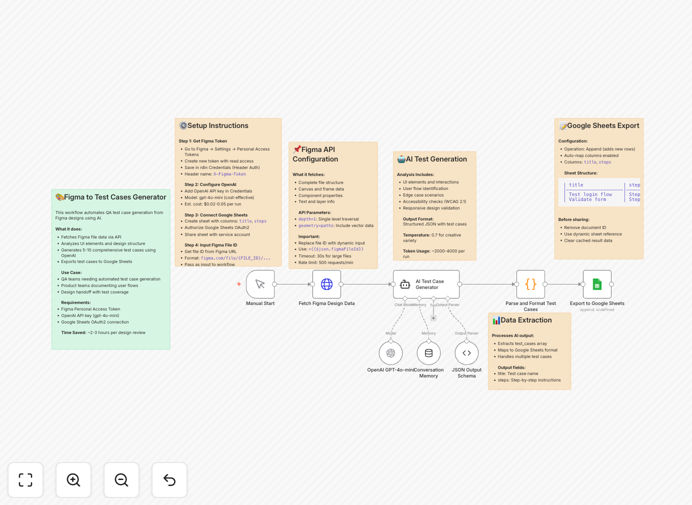Click 'API Parameters:' subheading
This screenshot has height=505, width=692.
tap(314, 212)
